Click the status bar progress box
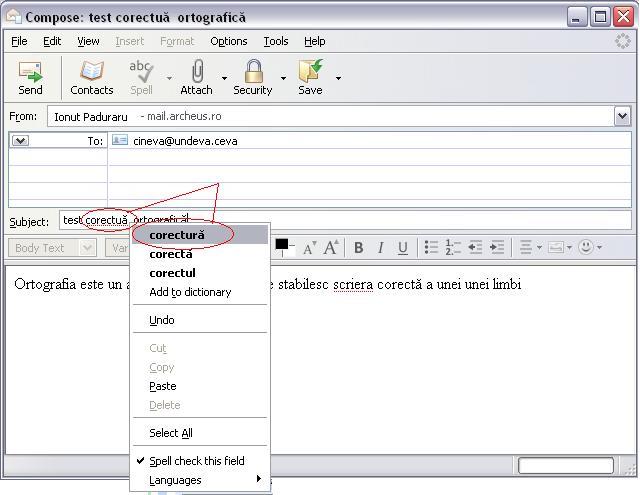The height and width of the screenshot is (495, 640). pos(566,465)
